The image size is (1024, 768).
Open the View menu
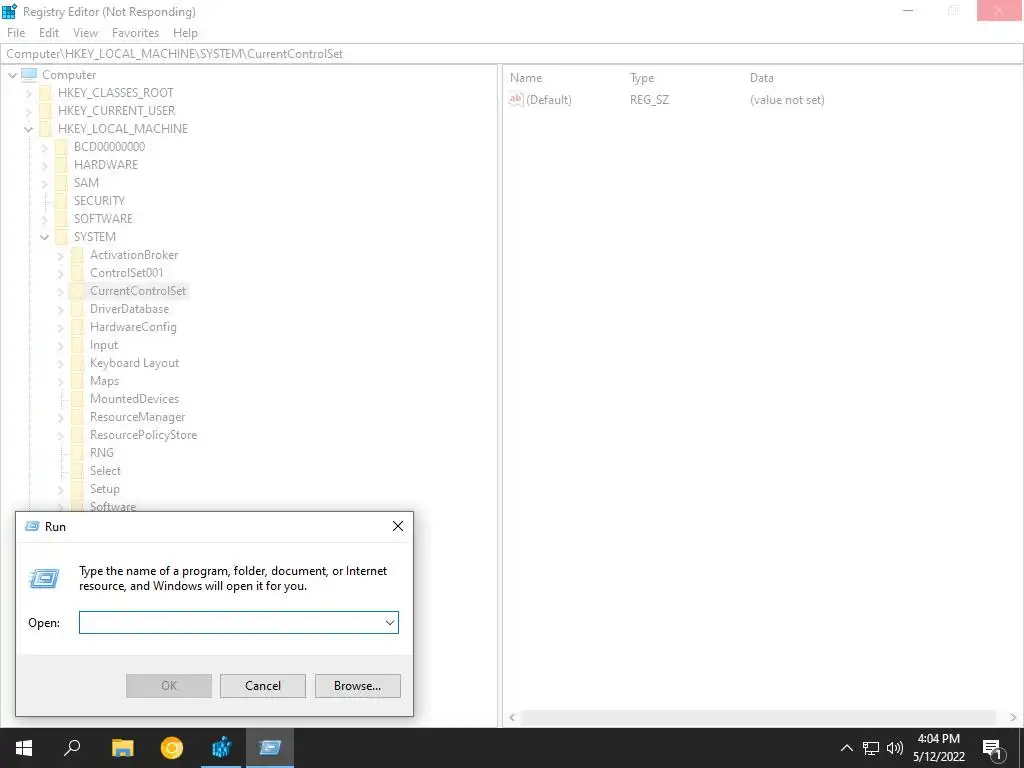click(x=86, y=33)
